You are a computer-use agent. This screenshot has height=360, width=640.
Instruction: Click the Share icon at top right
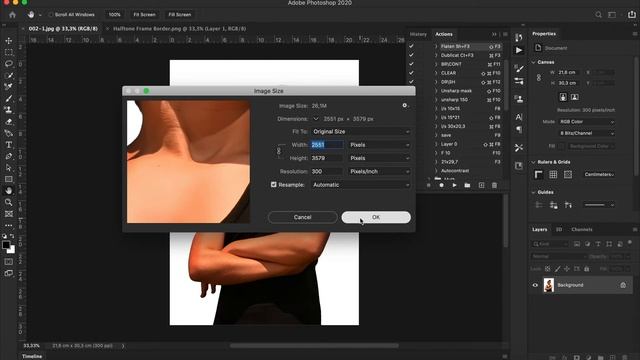pos(631,14)
